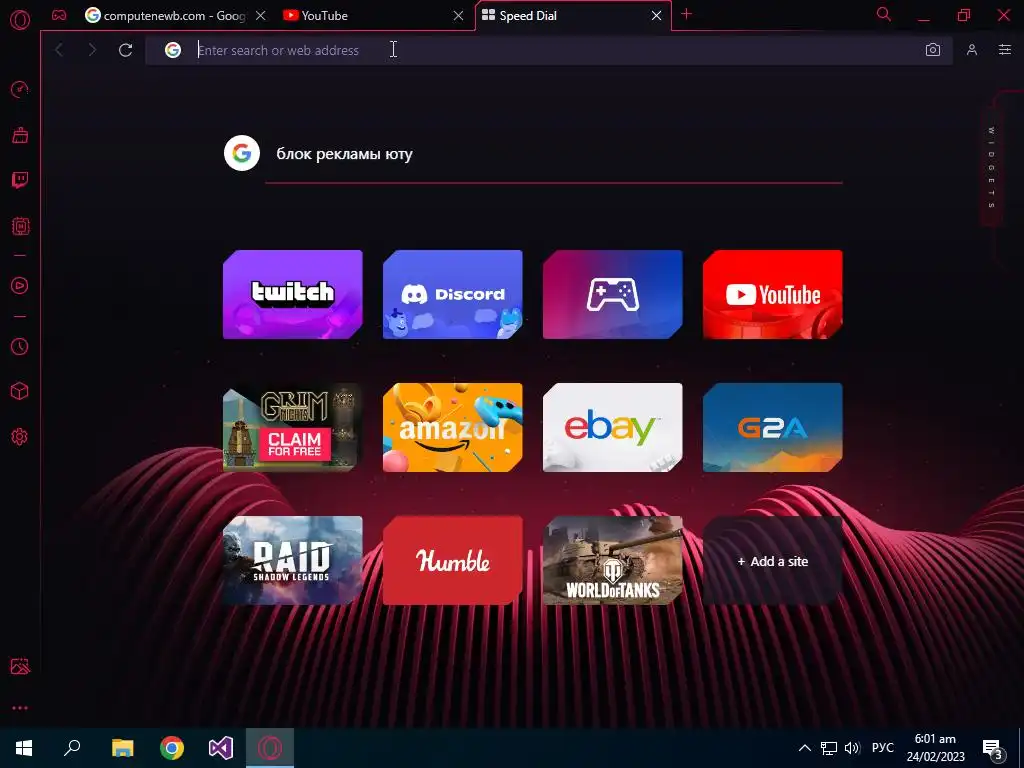Click the Google search engine icon in address bar

tap(172, 50)
